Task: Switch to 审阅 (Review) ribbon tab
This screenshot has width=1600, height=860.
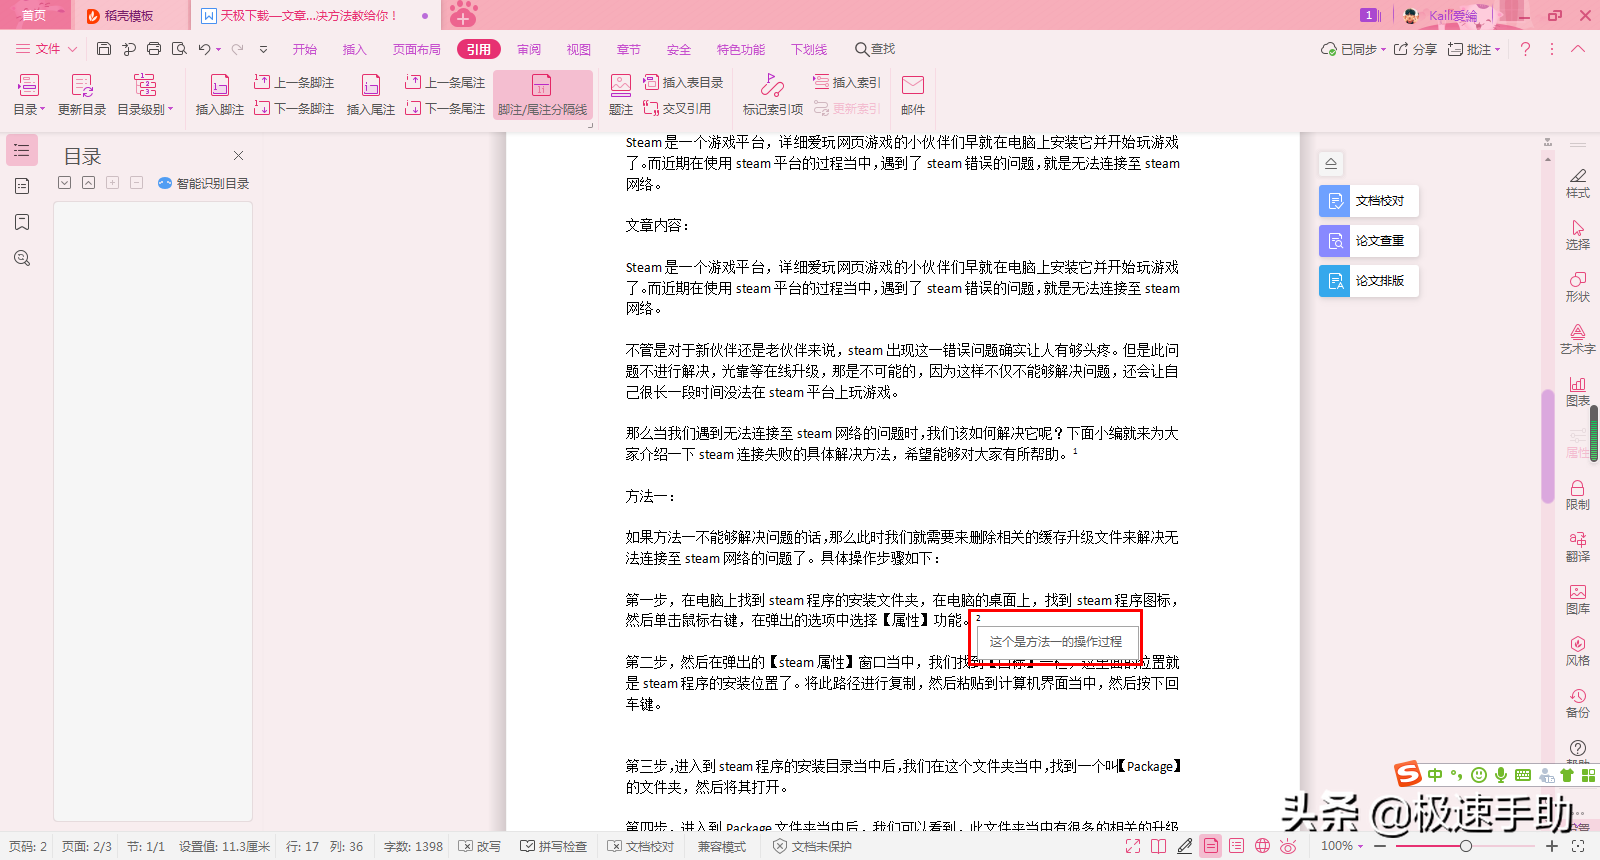Action: pyautogui.click(x=529, y=50)
